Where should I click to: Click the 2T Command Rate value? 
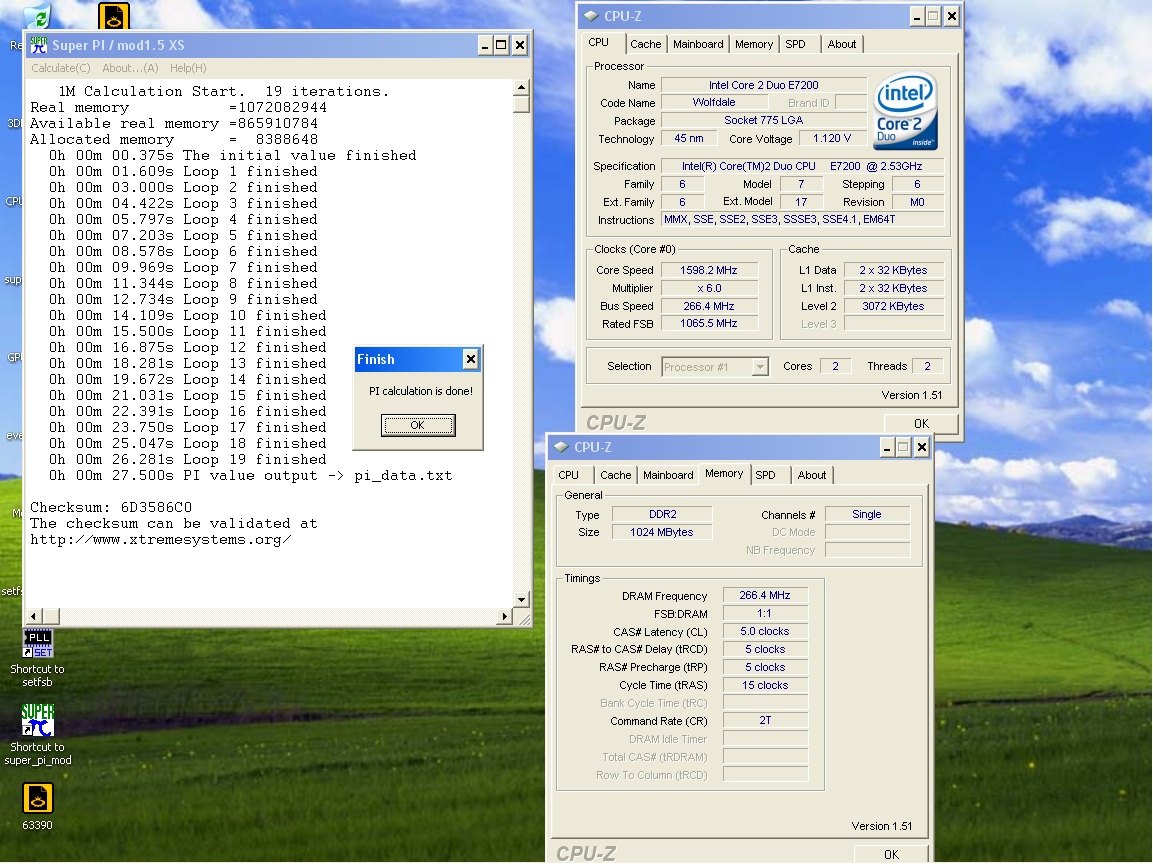click(x=765, y=721)
